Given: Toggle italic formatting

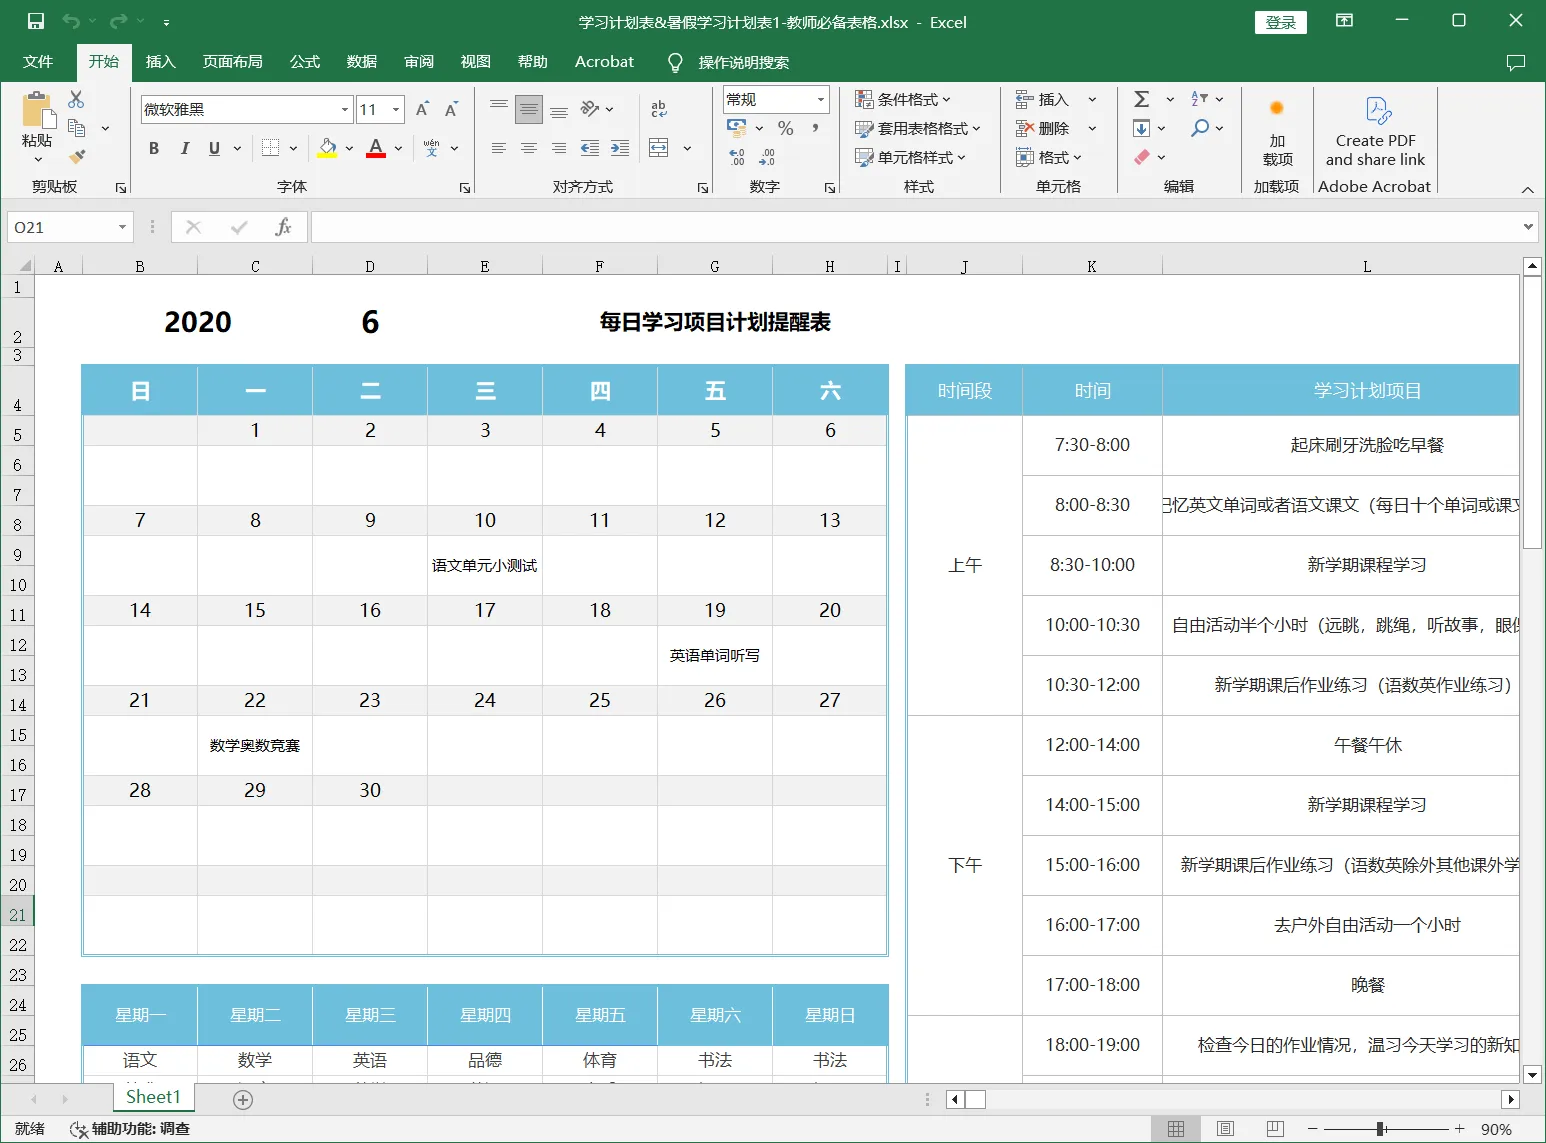Looking at the screenshot, I should (184, 148).
